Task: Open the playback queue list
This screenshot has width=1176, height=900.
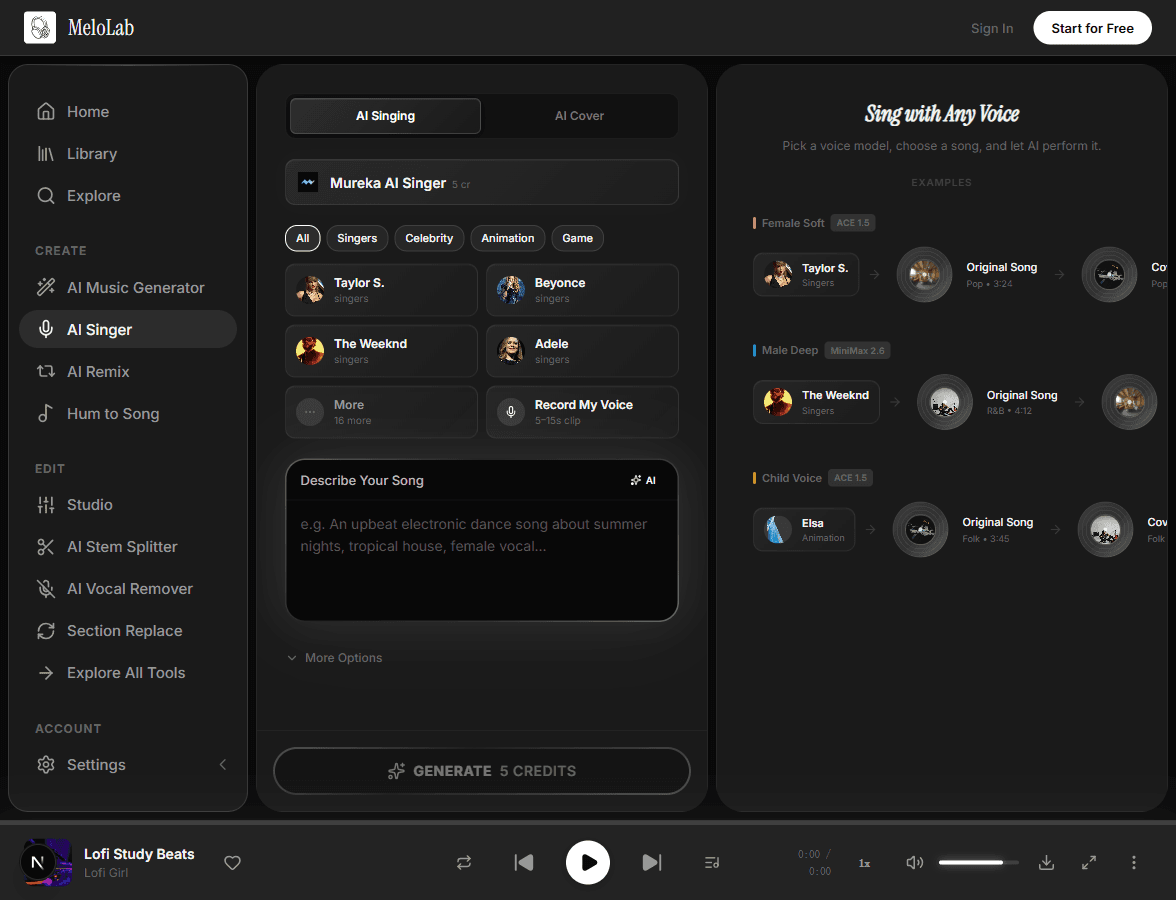Action: pos(712,862)
